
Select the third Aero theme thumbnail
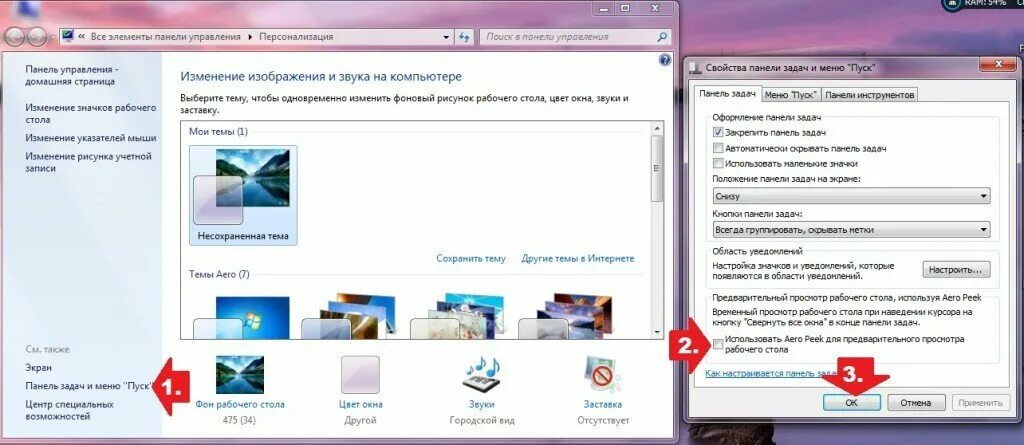click(457, 317)
